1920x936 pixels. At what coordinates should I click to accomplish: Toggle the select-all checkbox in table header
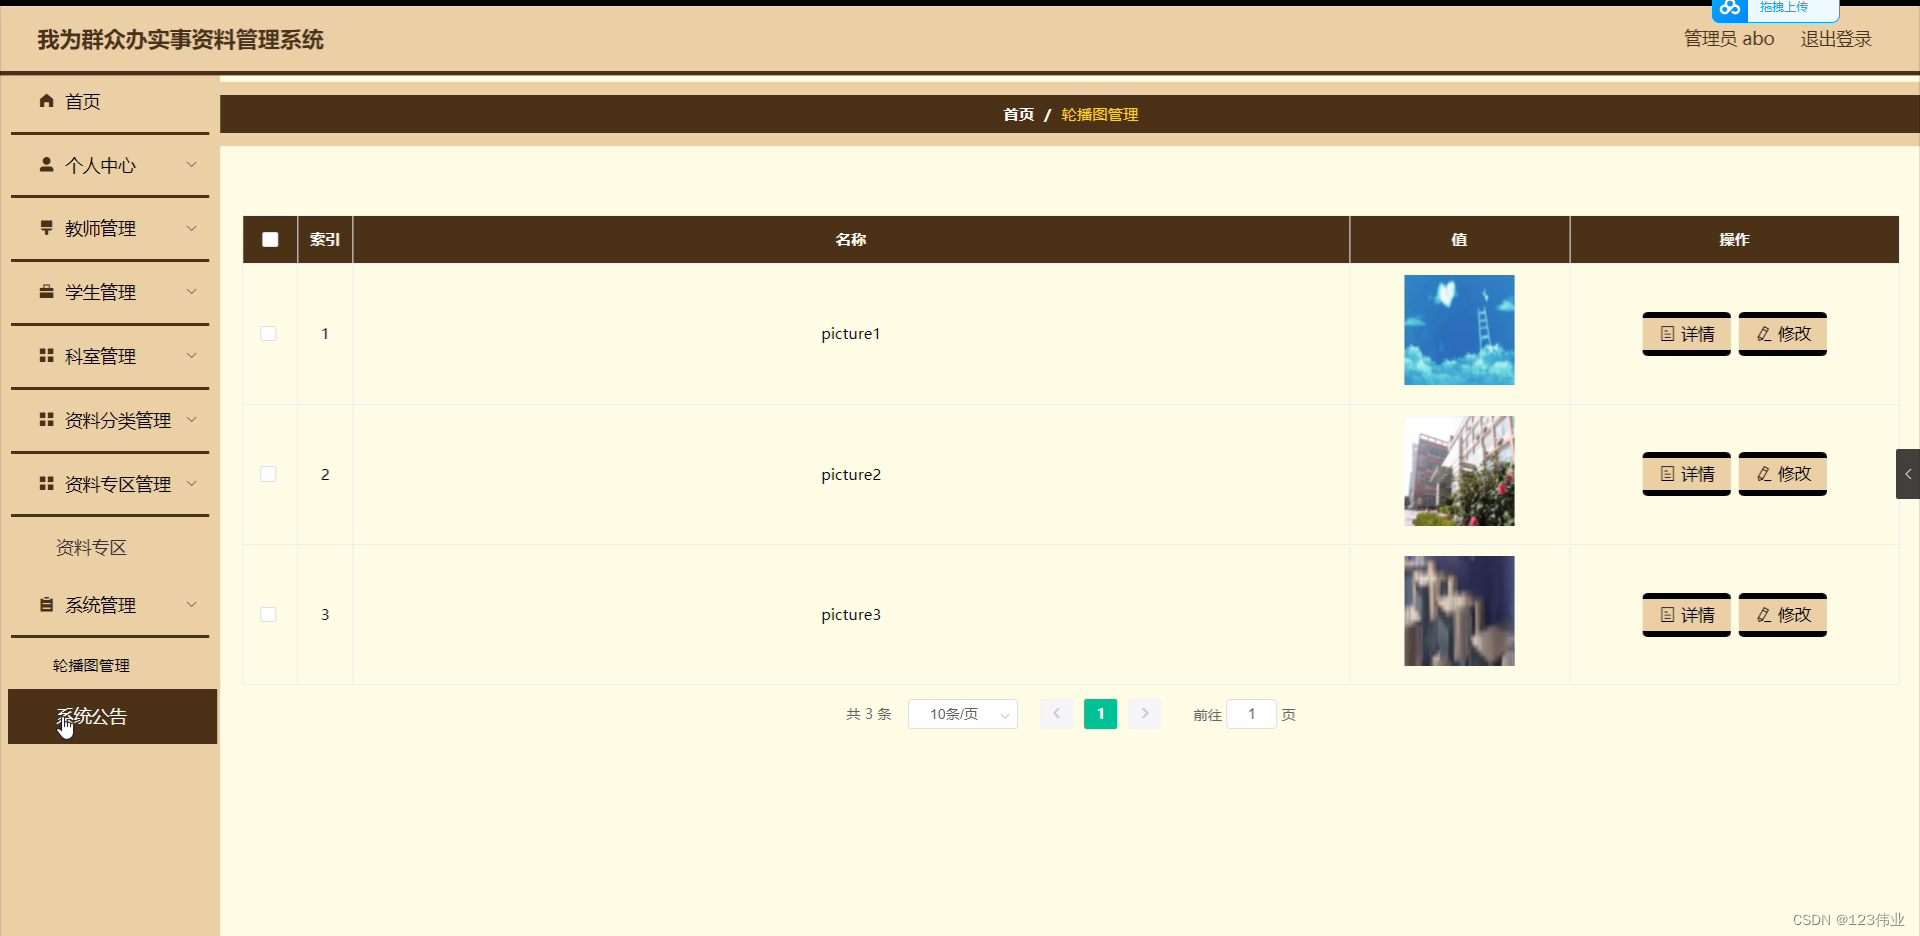click(269, 239)
